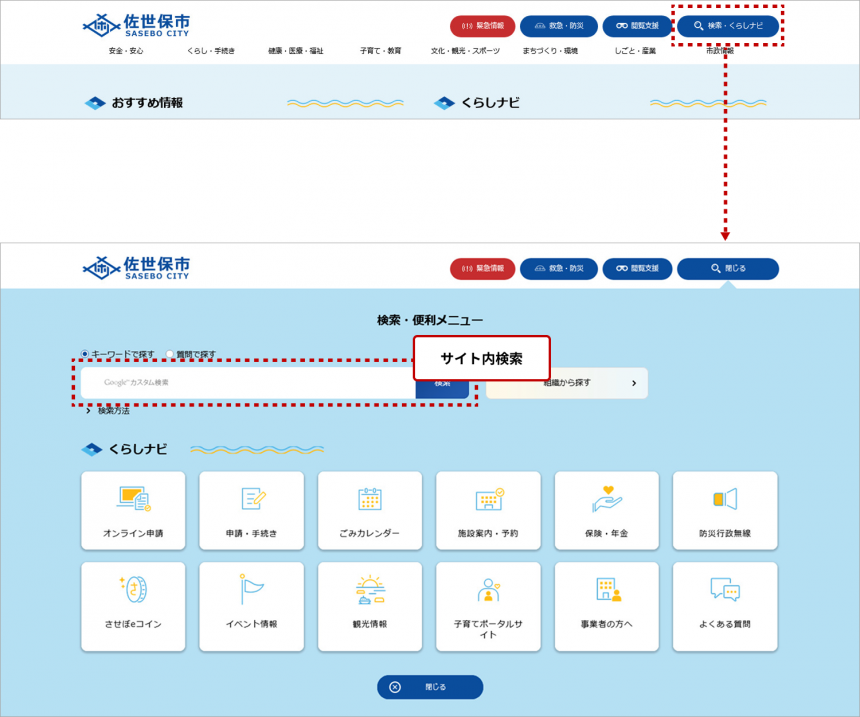Click the イベント情報 flag icon
The height and width of the screenshot is (717, 860).
(x=251, y=590)
